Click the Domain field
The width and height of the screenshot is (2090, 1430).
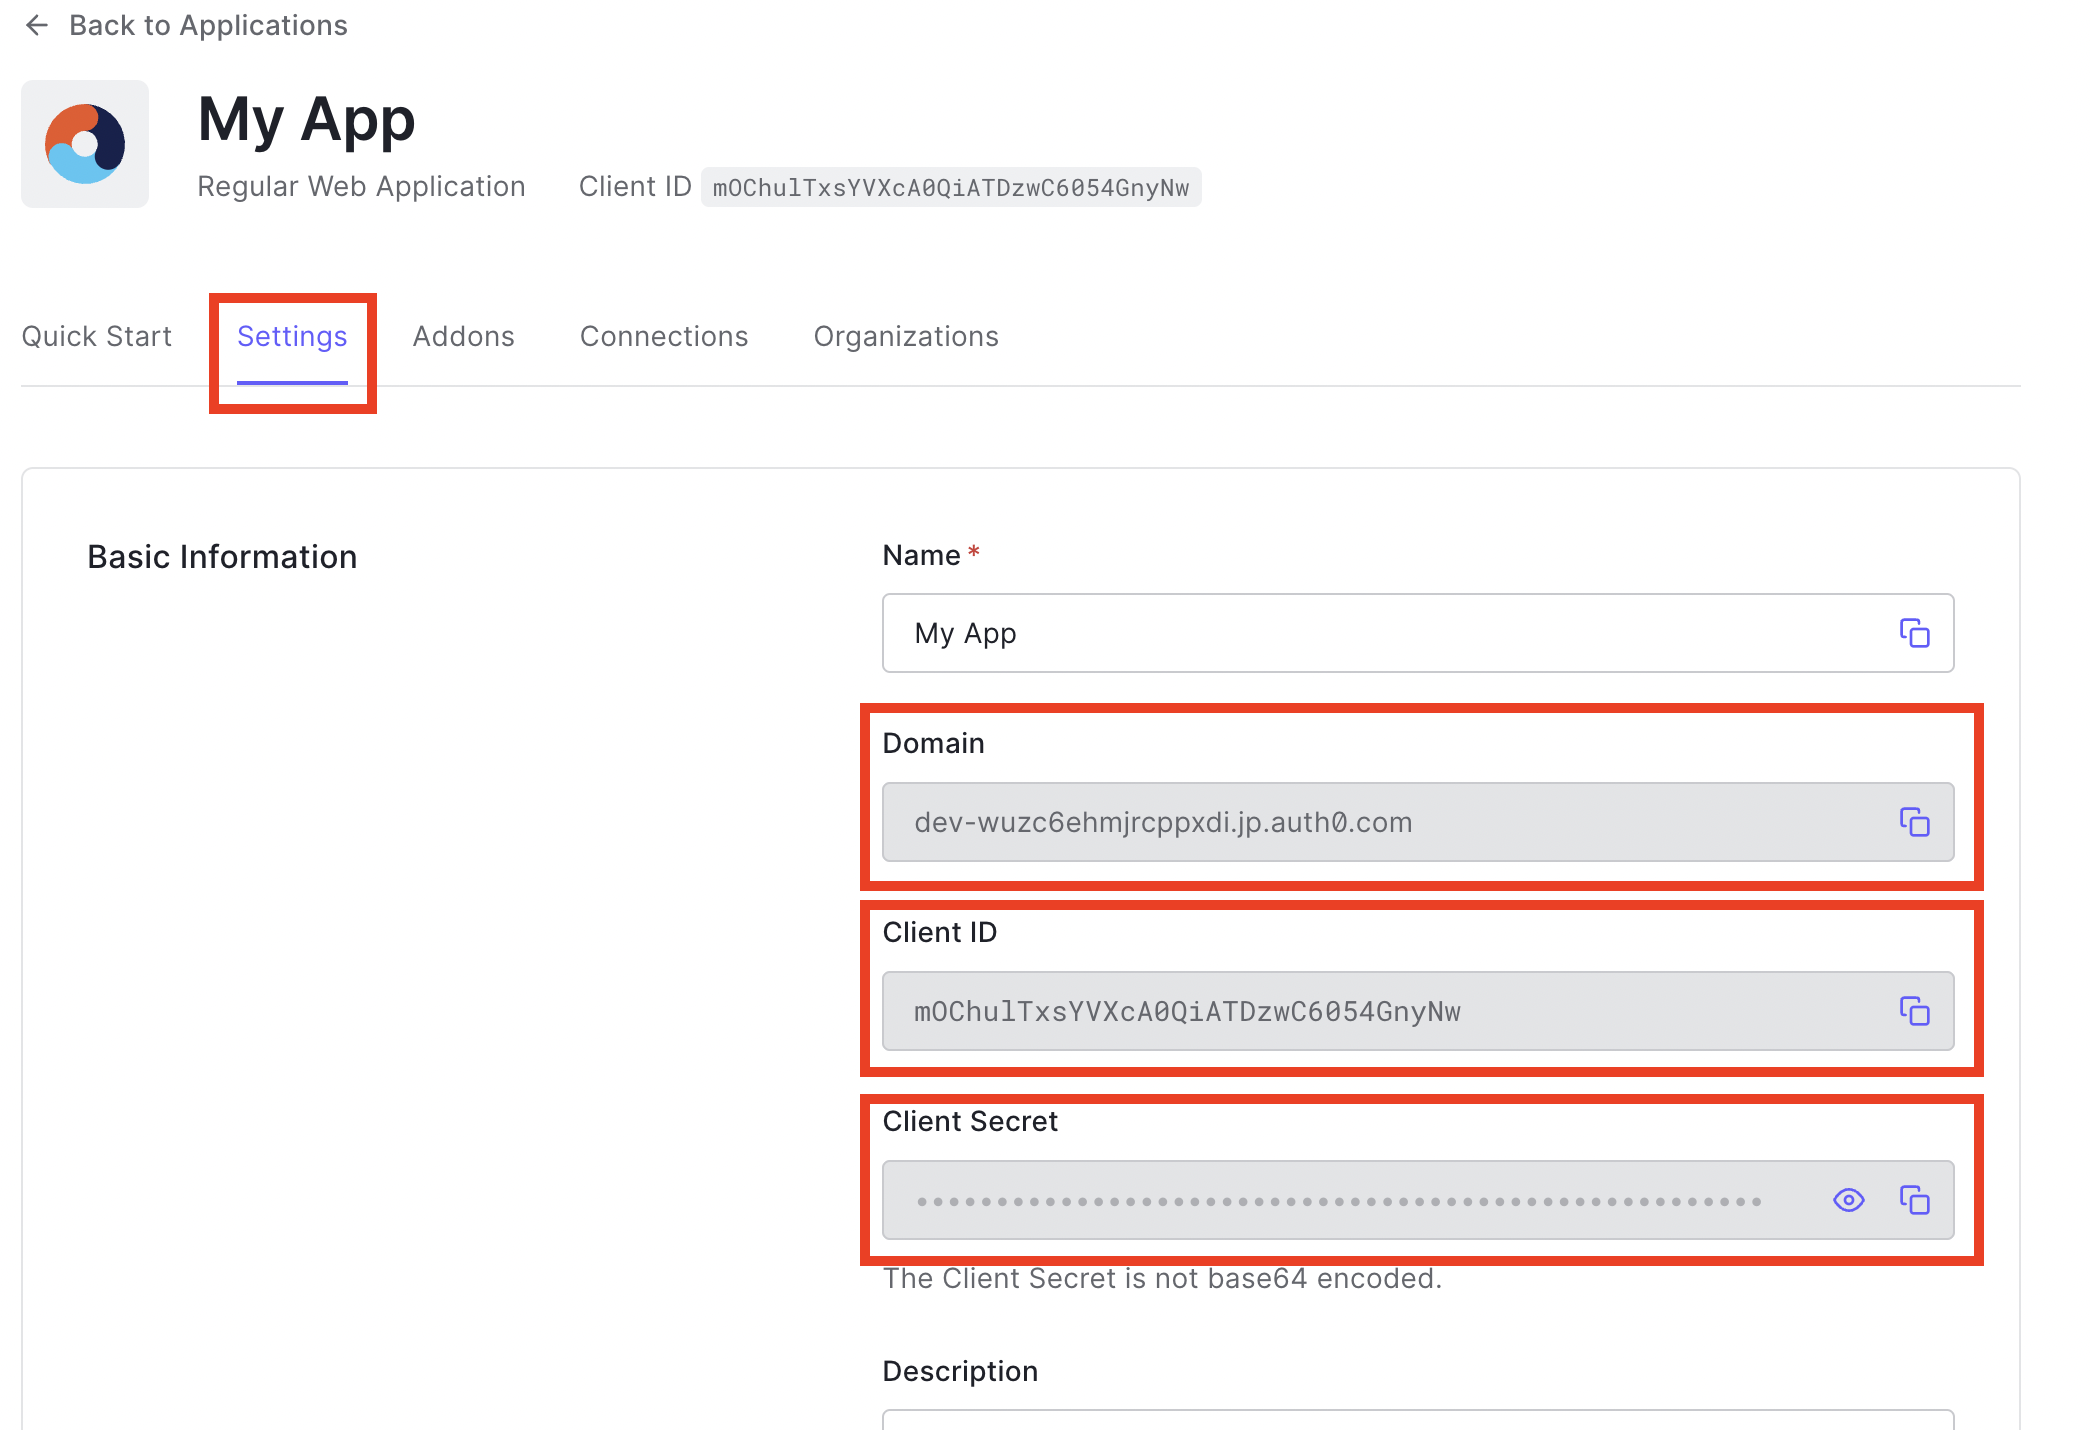click(x=1300, y=822)
